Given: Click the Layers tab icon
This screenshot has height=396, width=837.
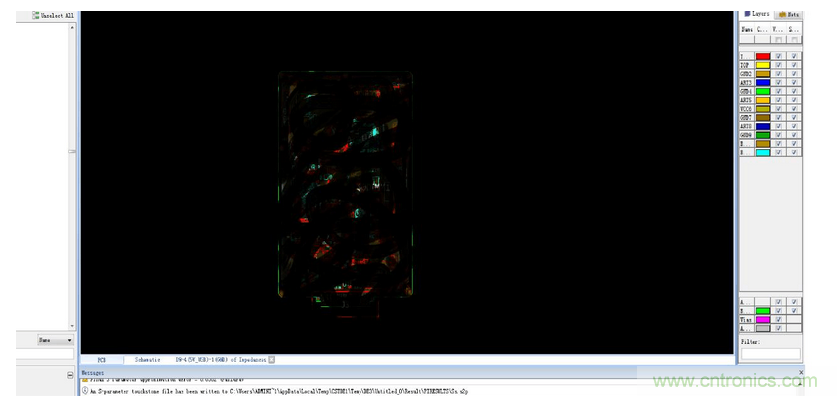Looking at the screenshot, I should pos(747,14).
